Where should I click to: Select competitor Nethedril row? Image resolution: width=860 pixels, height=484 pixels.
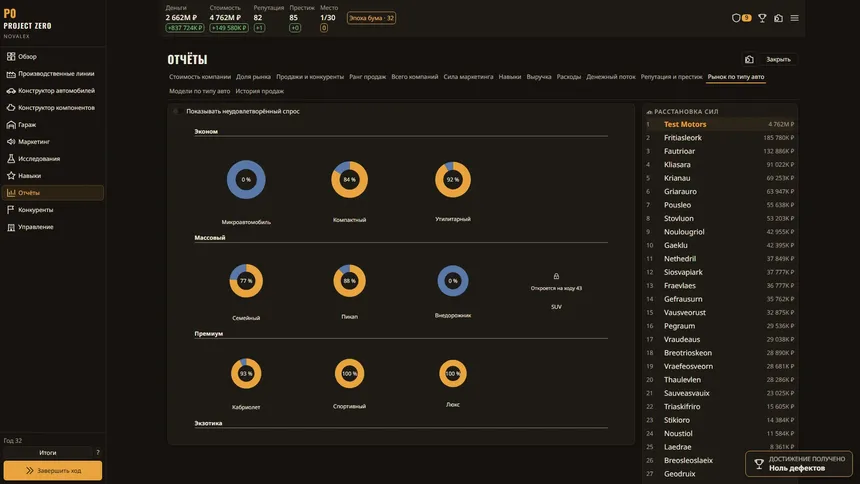pos(720,259)
